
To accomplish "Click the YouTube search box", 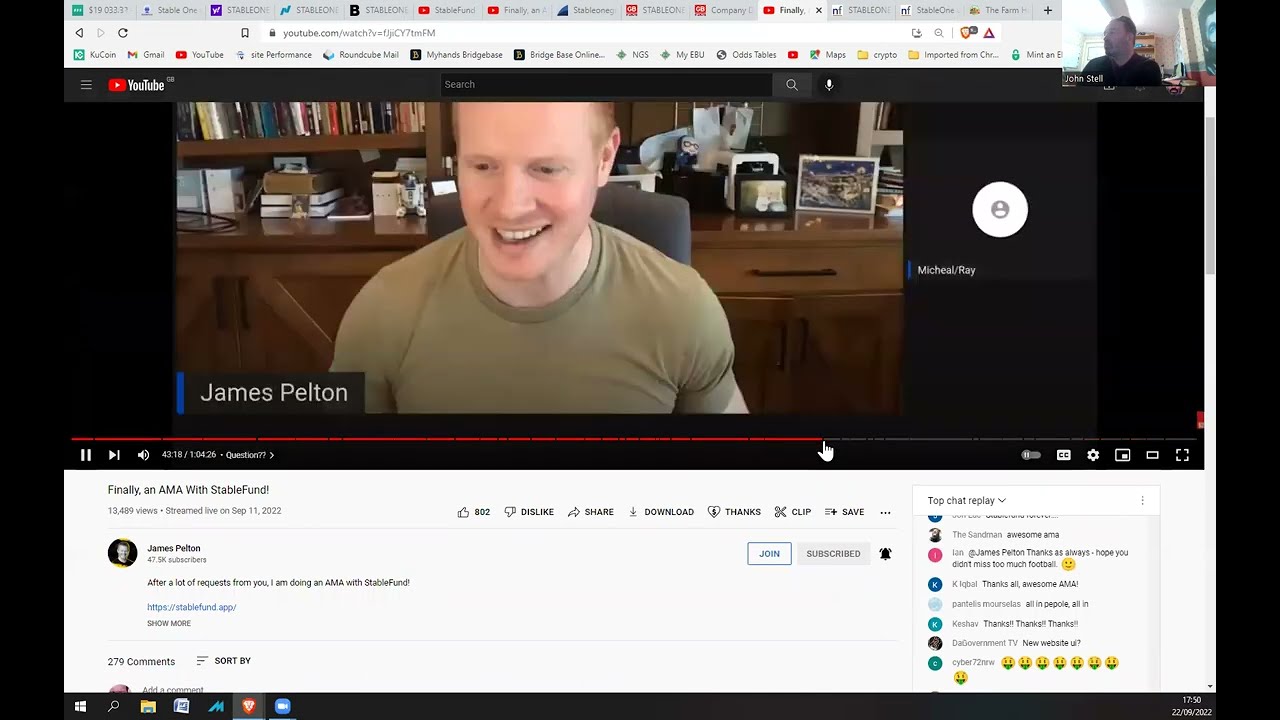I will tap(606, 84).
